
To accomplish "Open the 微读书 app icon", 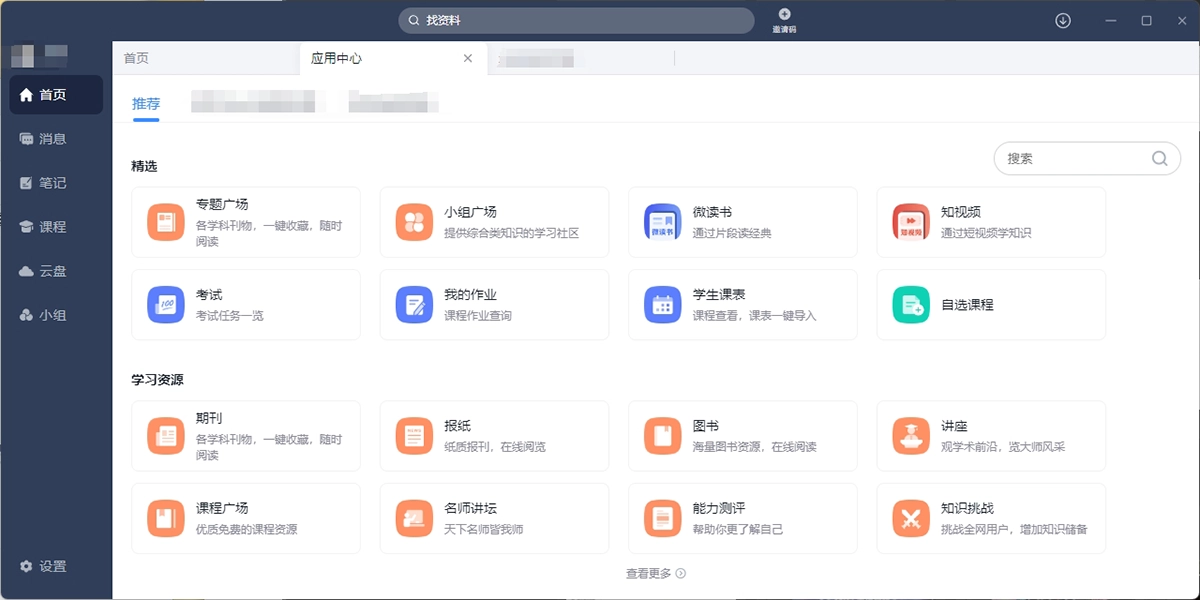I will pyautogui.click(x=661, y=221).
